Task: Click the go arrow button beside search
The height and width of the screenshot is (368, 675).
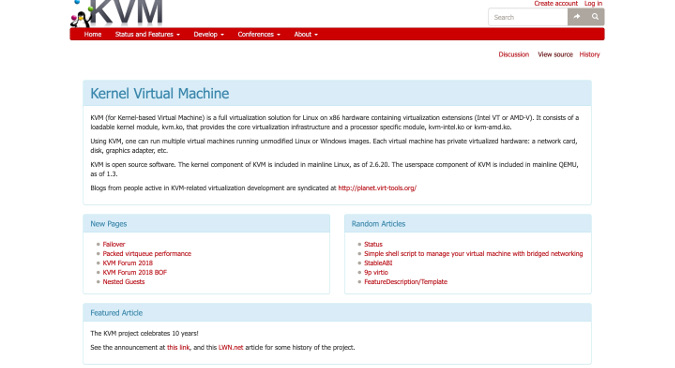Action: [x=577, y=17]
